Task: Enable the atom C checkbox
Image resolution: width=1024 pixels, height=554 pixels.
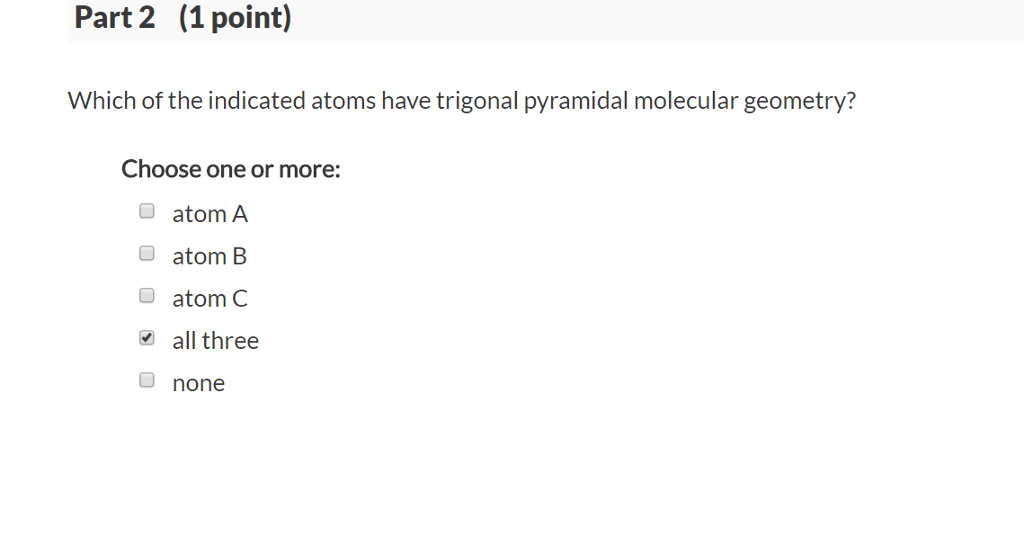Action: [147, 295]
